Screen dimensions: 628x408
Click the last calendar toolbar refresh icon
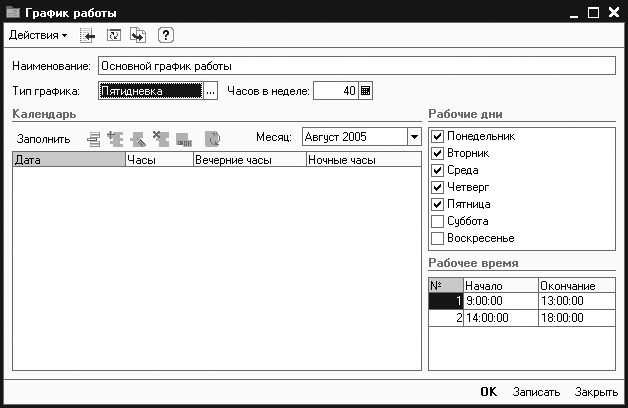pos(212,138)
